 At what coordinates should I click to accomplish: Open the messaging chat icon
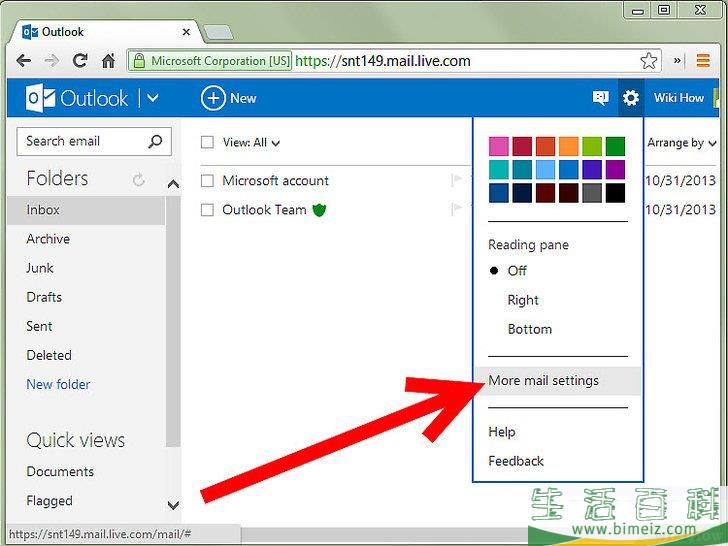(600, 98)
